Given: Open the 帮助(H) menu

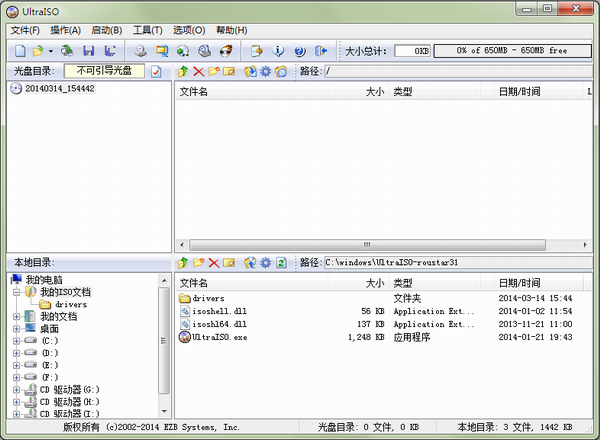Looking at the screenshot, I should [x=232, y=30].
